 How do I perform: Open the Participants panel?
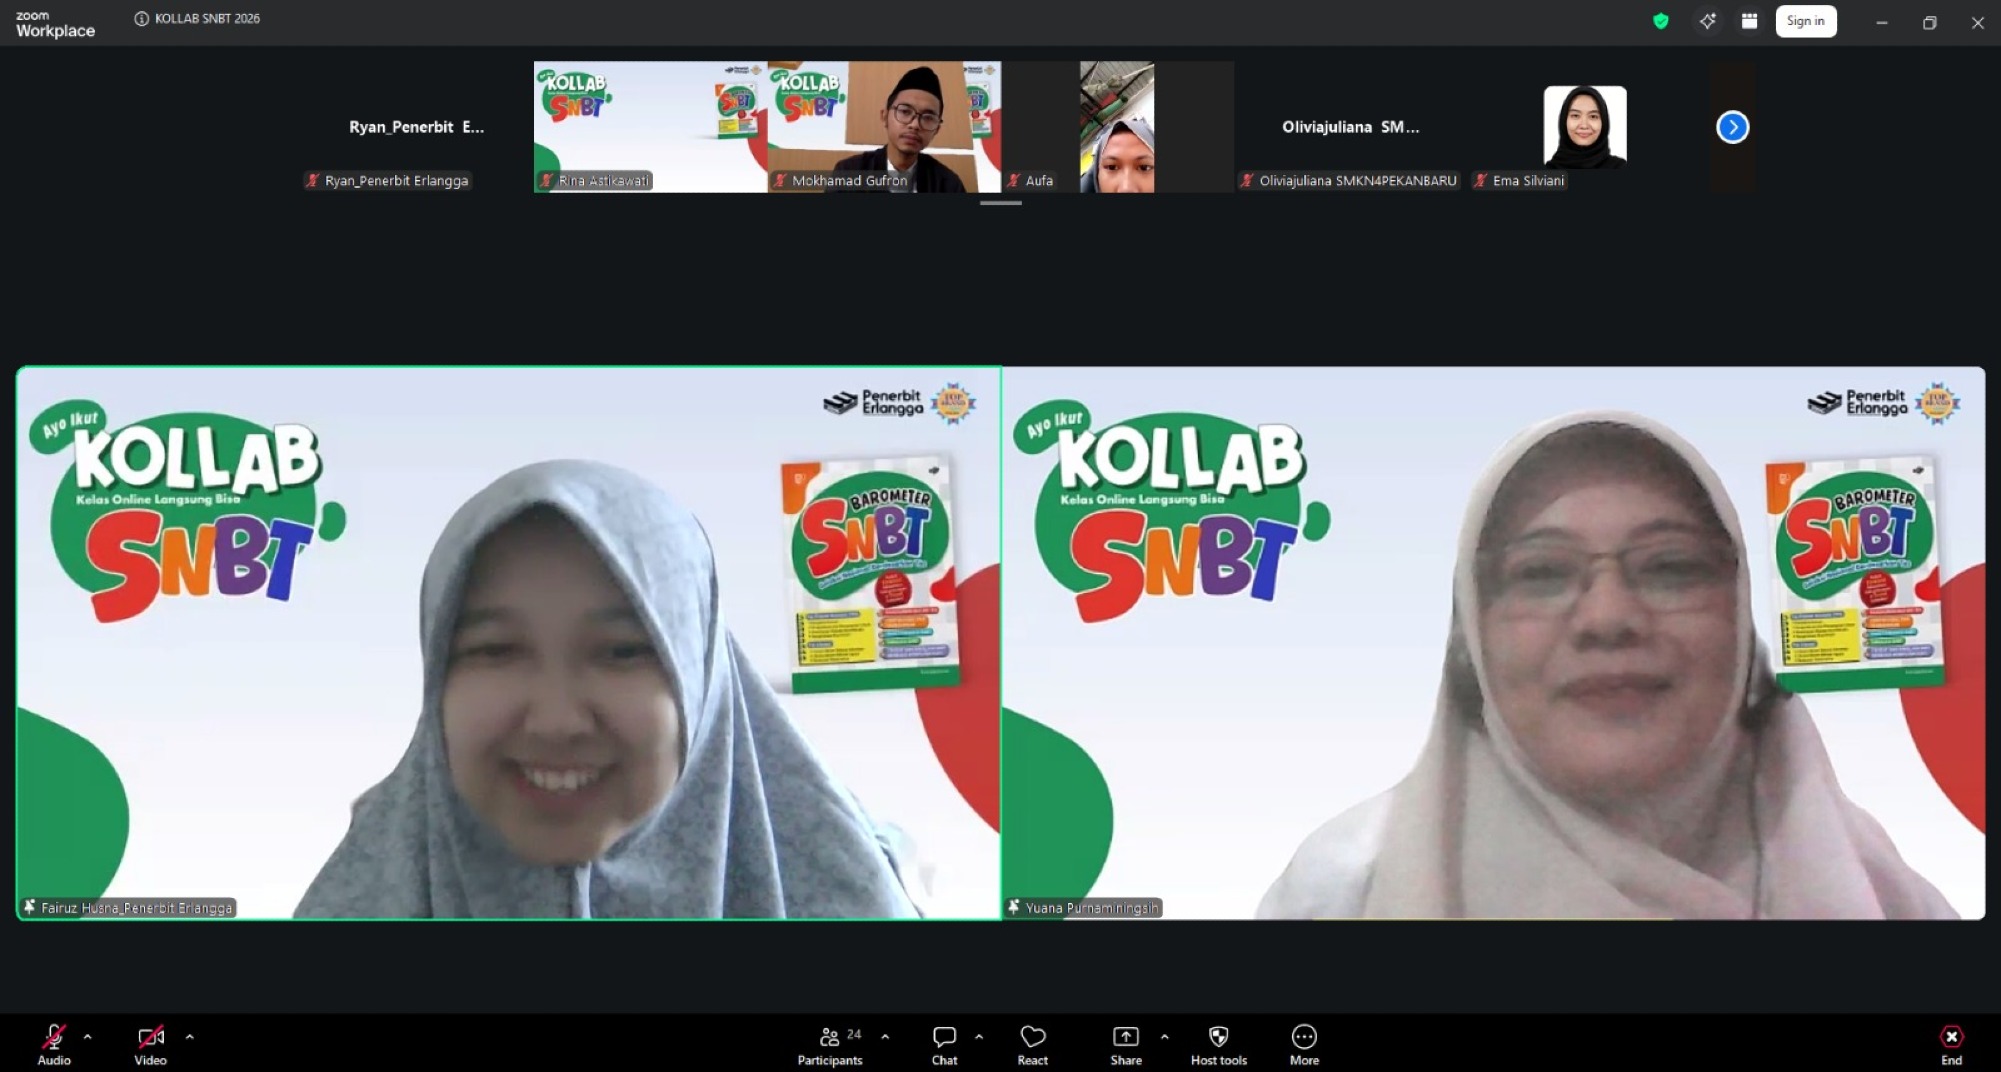tap(829, 1043)
